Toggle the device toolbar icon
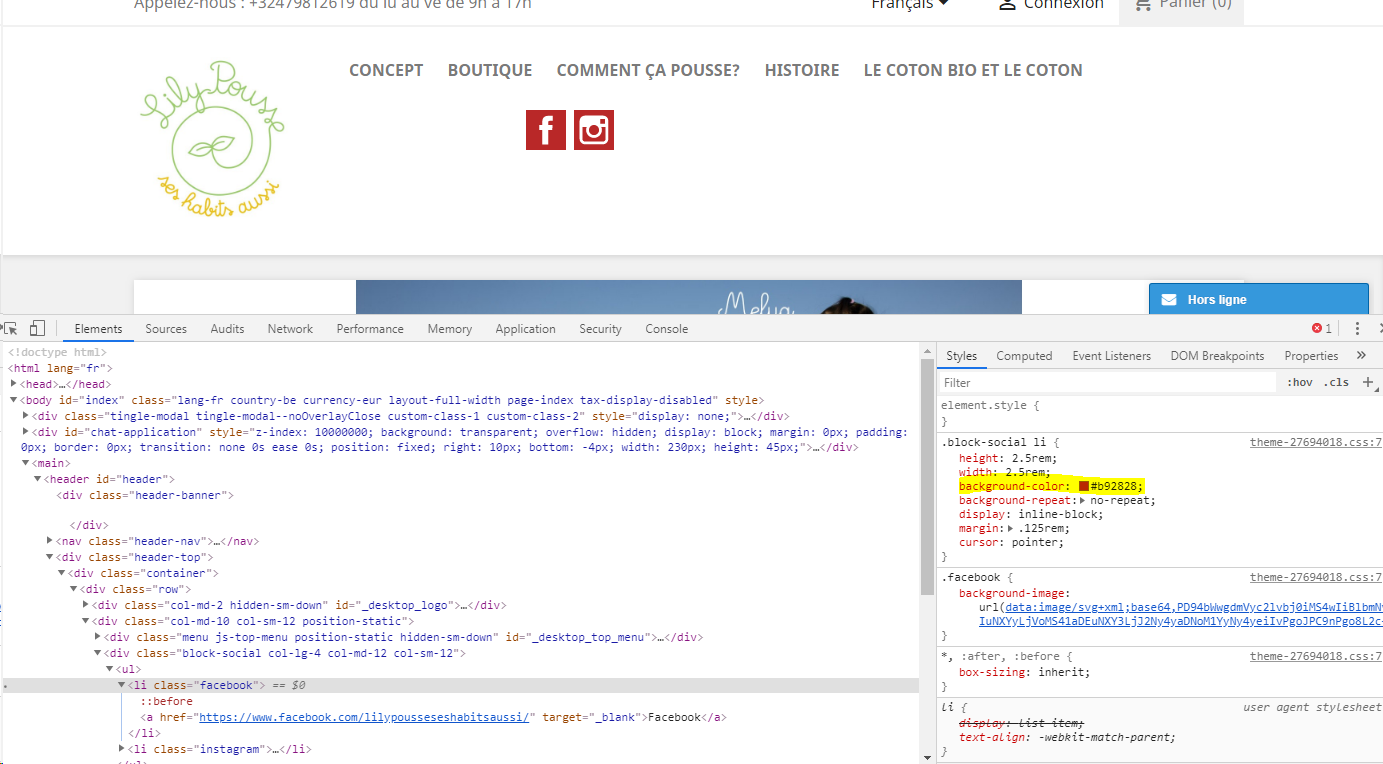 point(37,328)
